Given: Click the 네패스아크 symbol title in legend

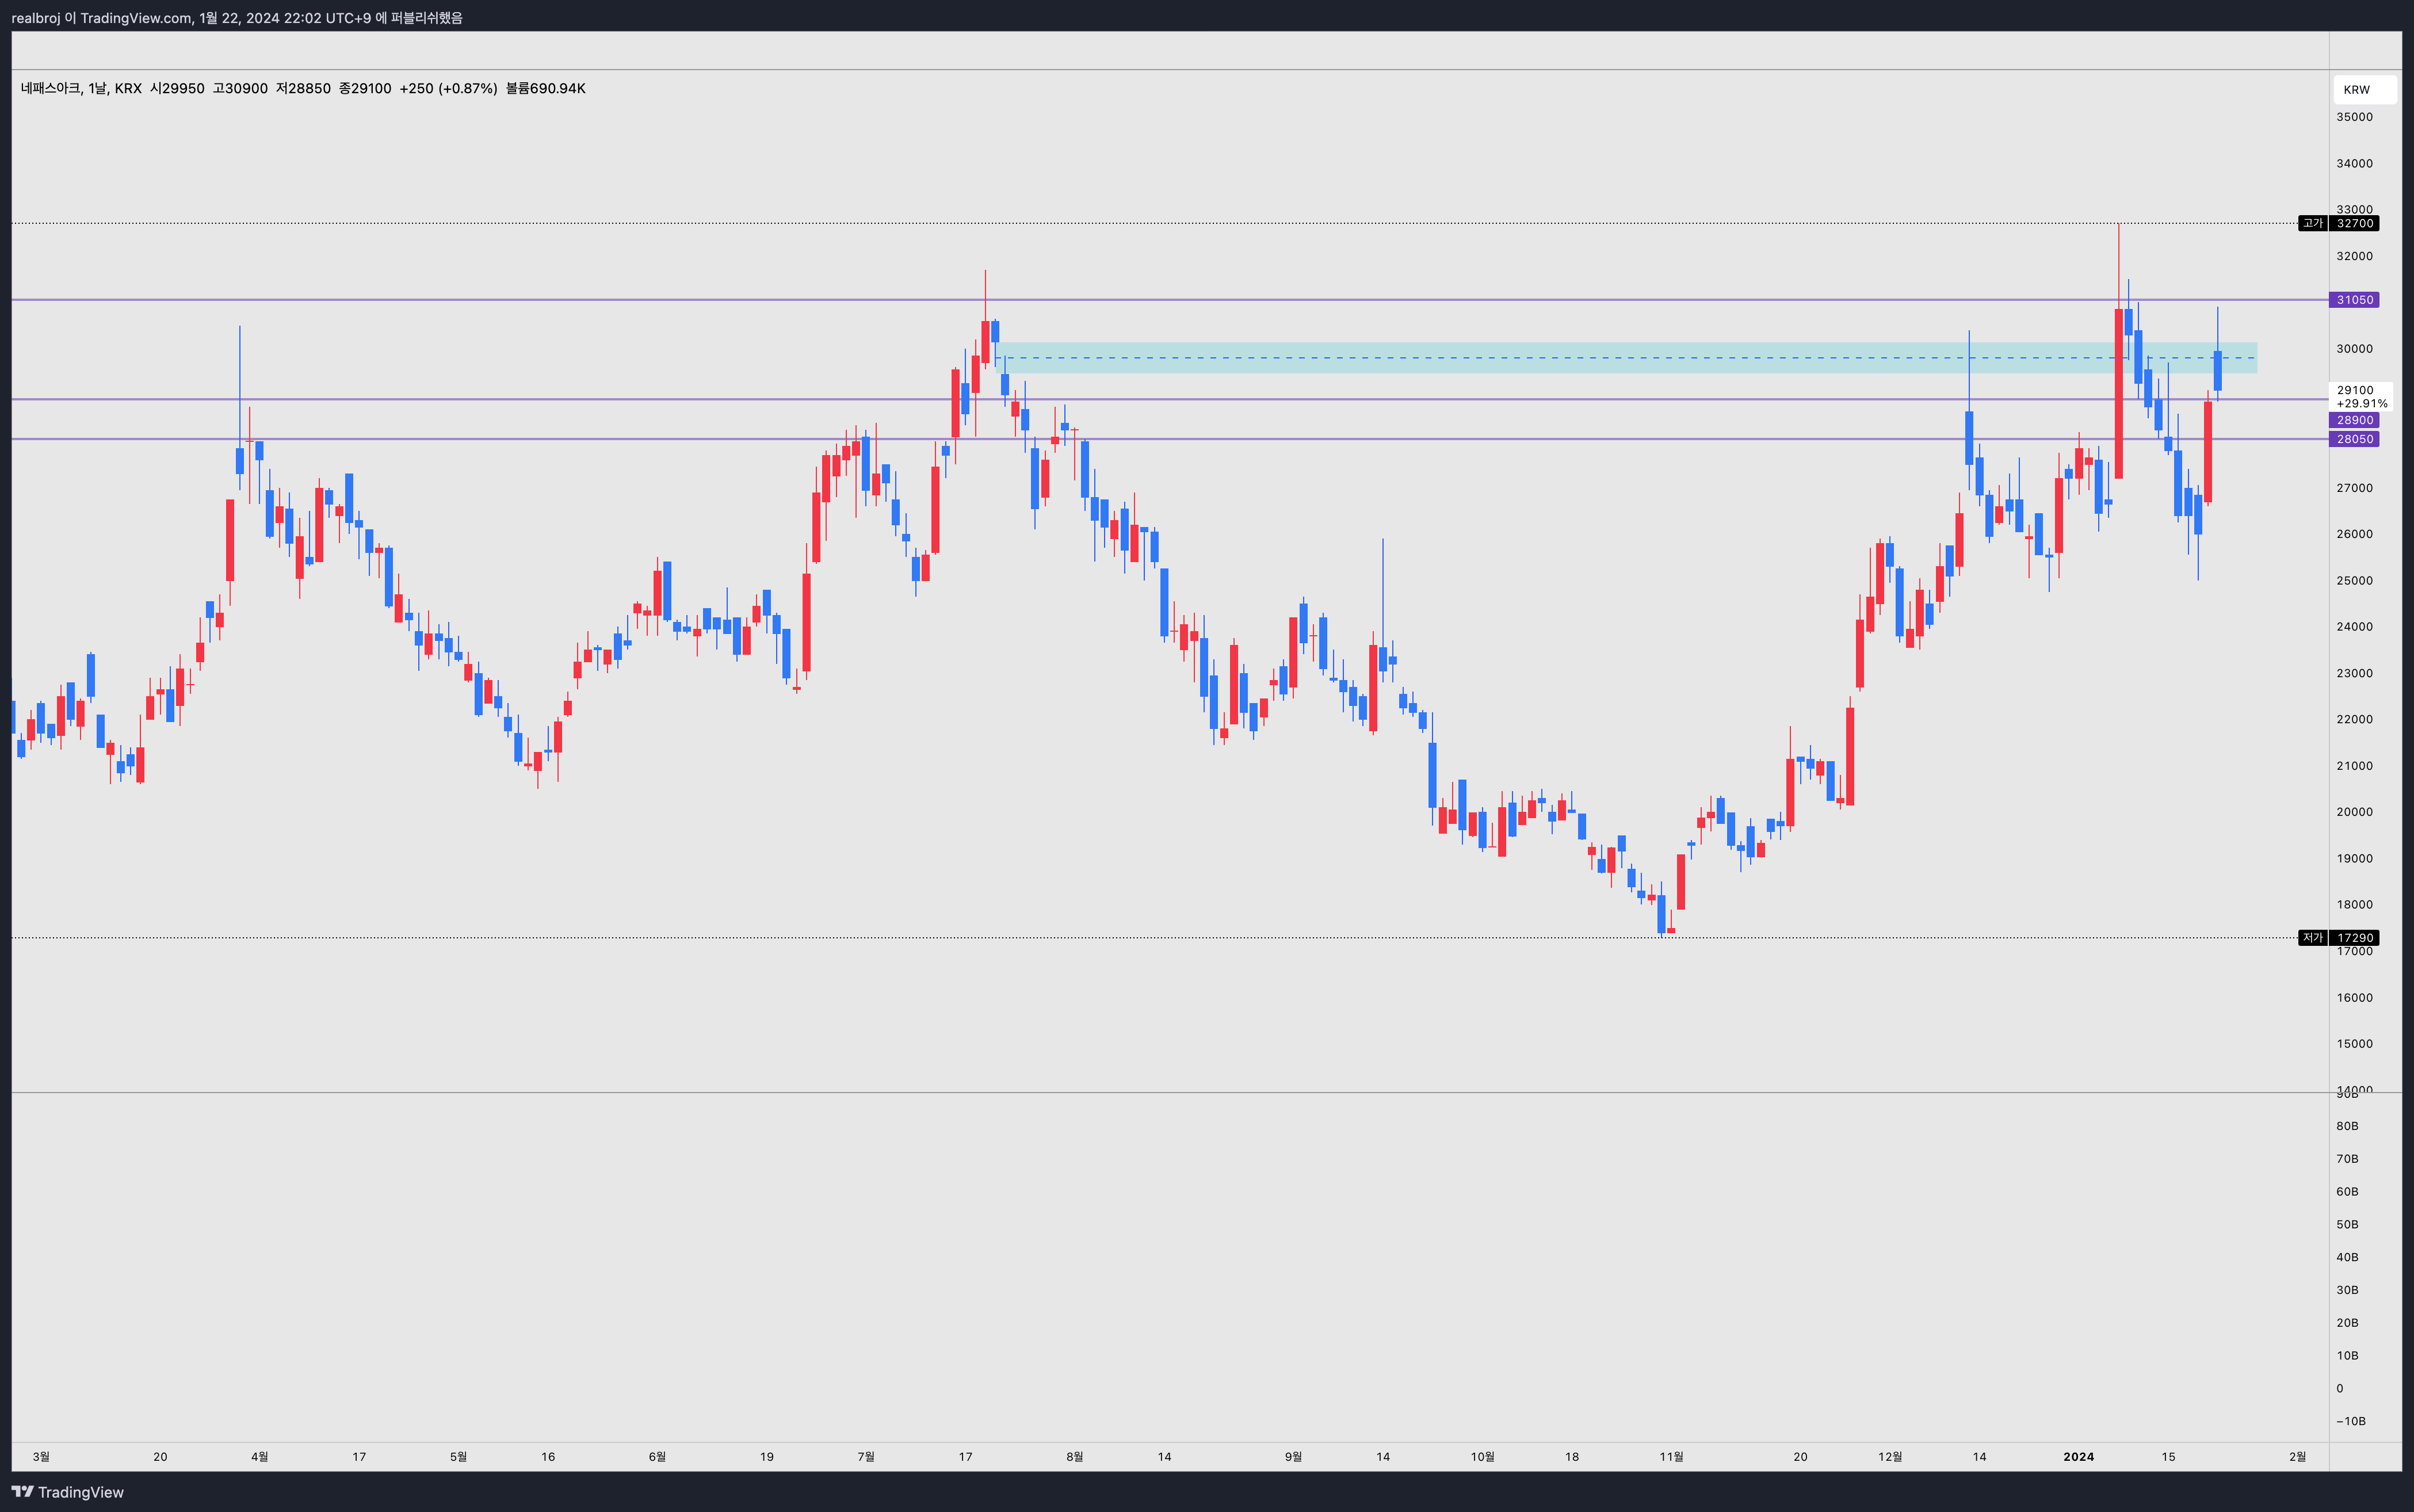Looking at the screenshot, I should coord(50,88).
